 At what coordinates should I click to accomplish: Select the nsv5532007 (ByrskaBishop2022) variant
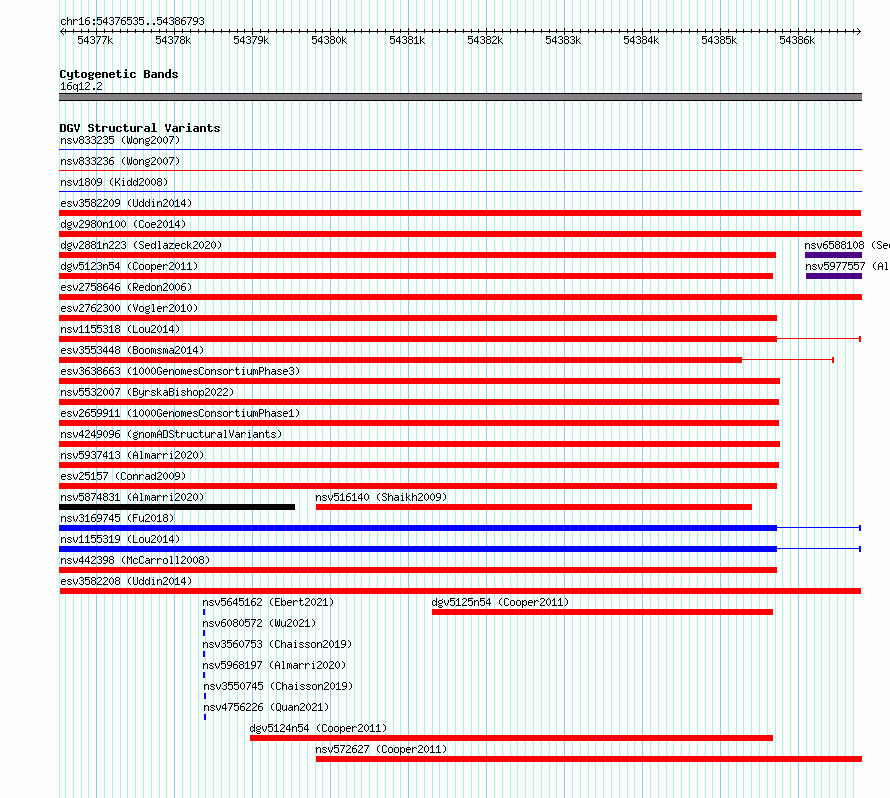point(147,392)
